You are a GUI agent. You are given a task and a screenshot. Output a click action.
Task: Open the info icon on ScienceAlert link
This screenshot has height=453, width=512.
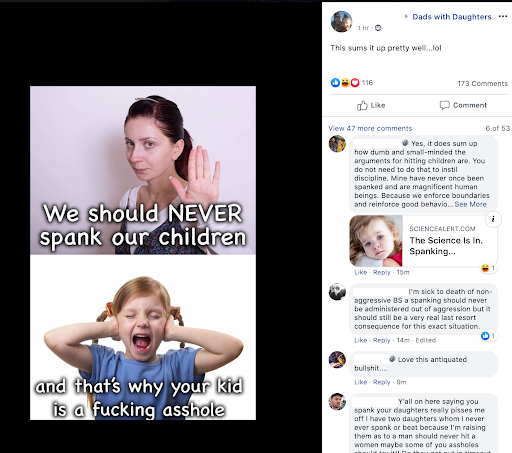(493, 219)
